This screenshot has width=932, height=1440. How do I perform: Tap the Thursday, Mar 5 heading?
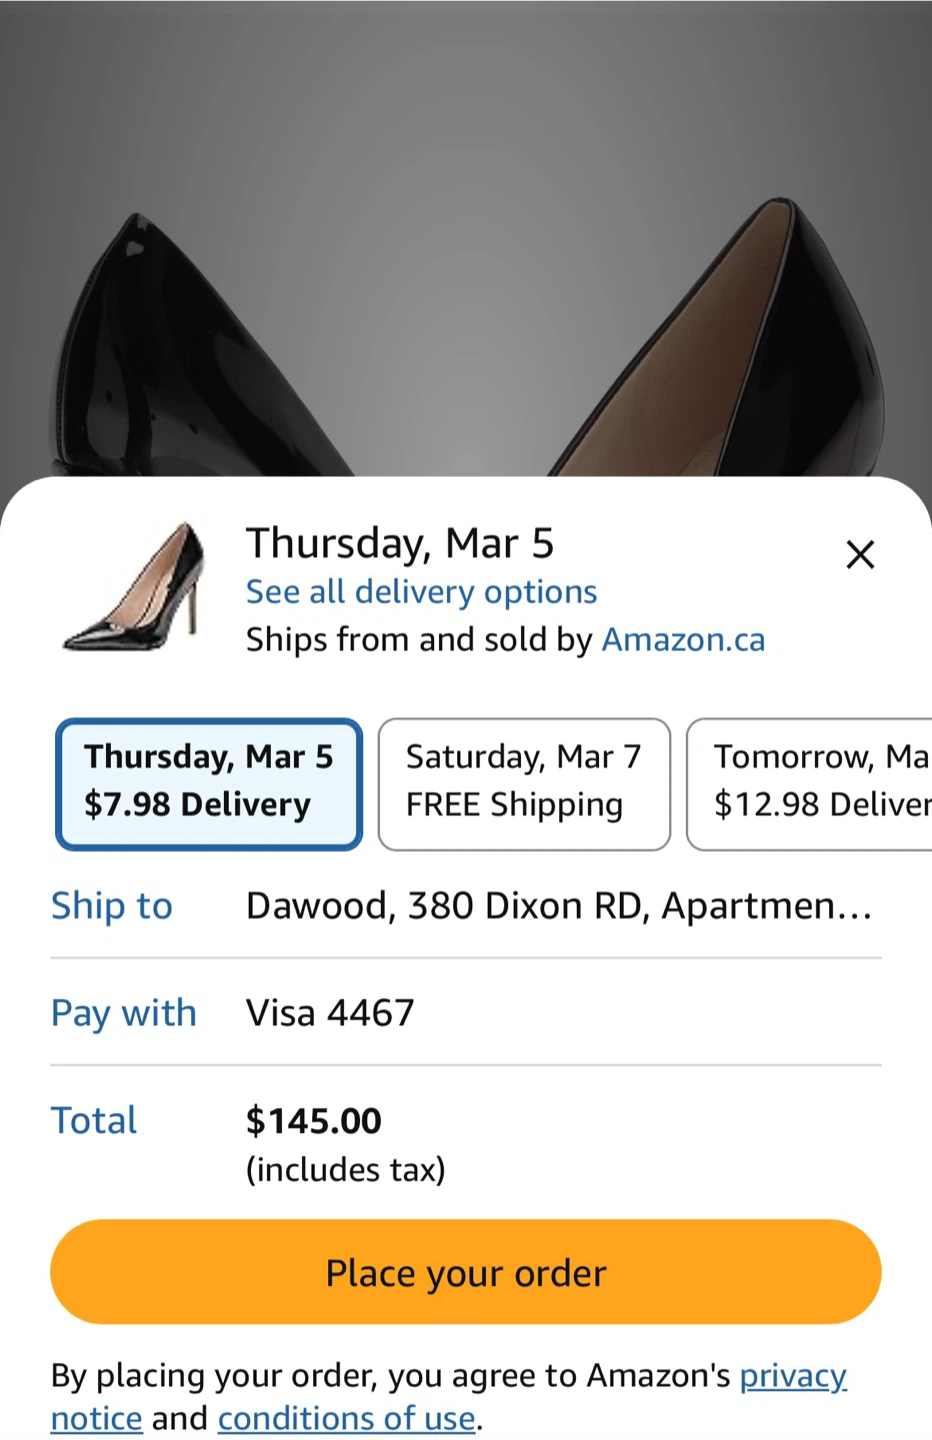400,543
